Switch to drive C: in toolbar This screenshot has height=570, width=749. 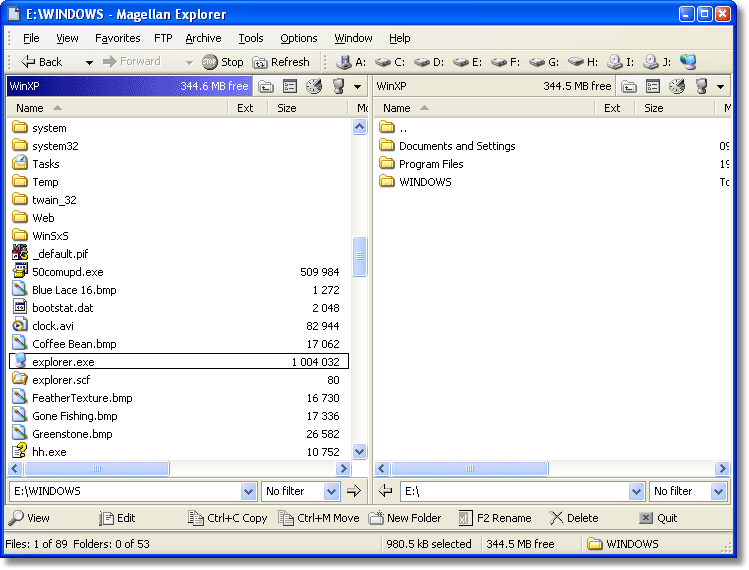pos(391,62)
